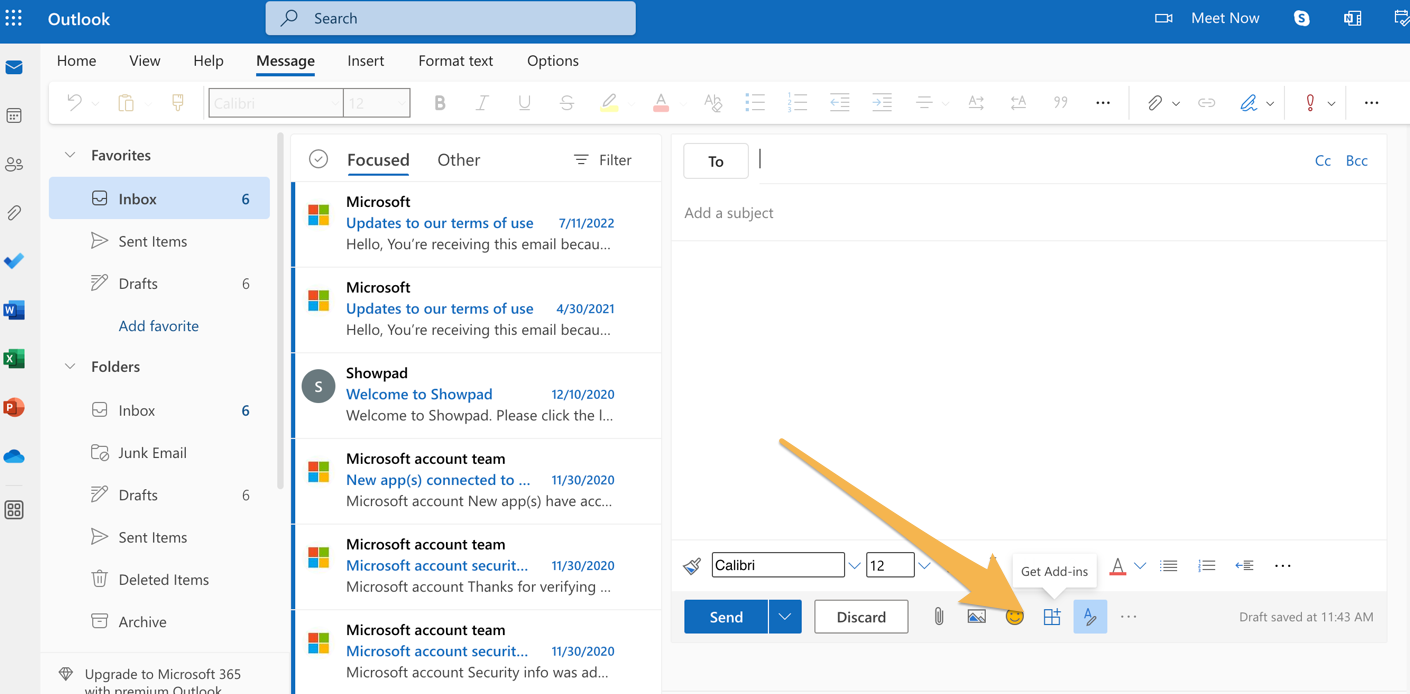This screenshot has height=694, width=1410.
Task: Toggle bullet list in the ribbon
Action: click(x=755, y=102)
